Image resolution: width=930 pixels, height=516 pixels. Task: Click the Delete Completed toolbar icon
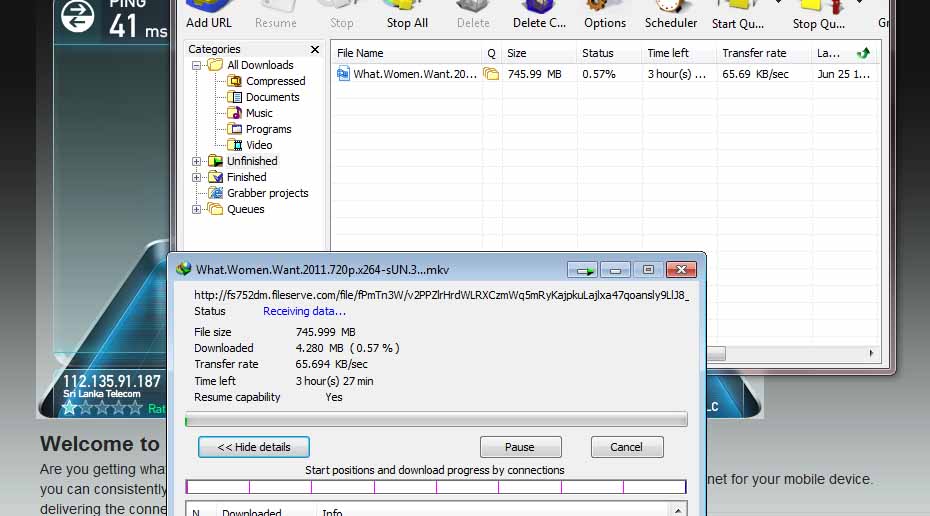tap(539, 15)
